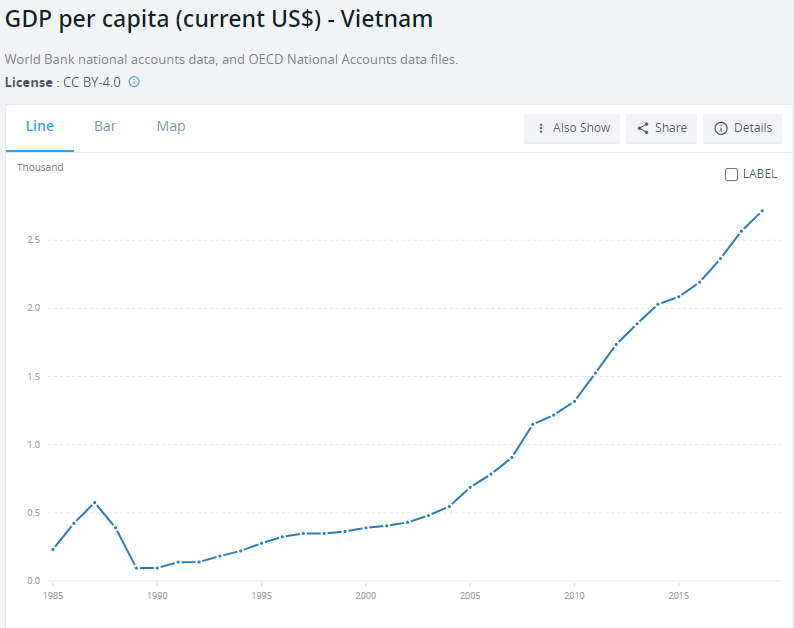
Task: Open the Map tab
Action: (171, 126)
